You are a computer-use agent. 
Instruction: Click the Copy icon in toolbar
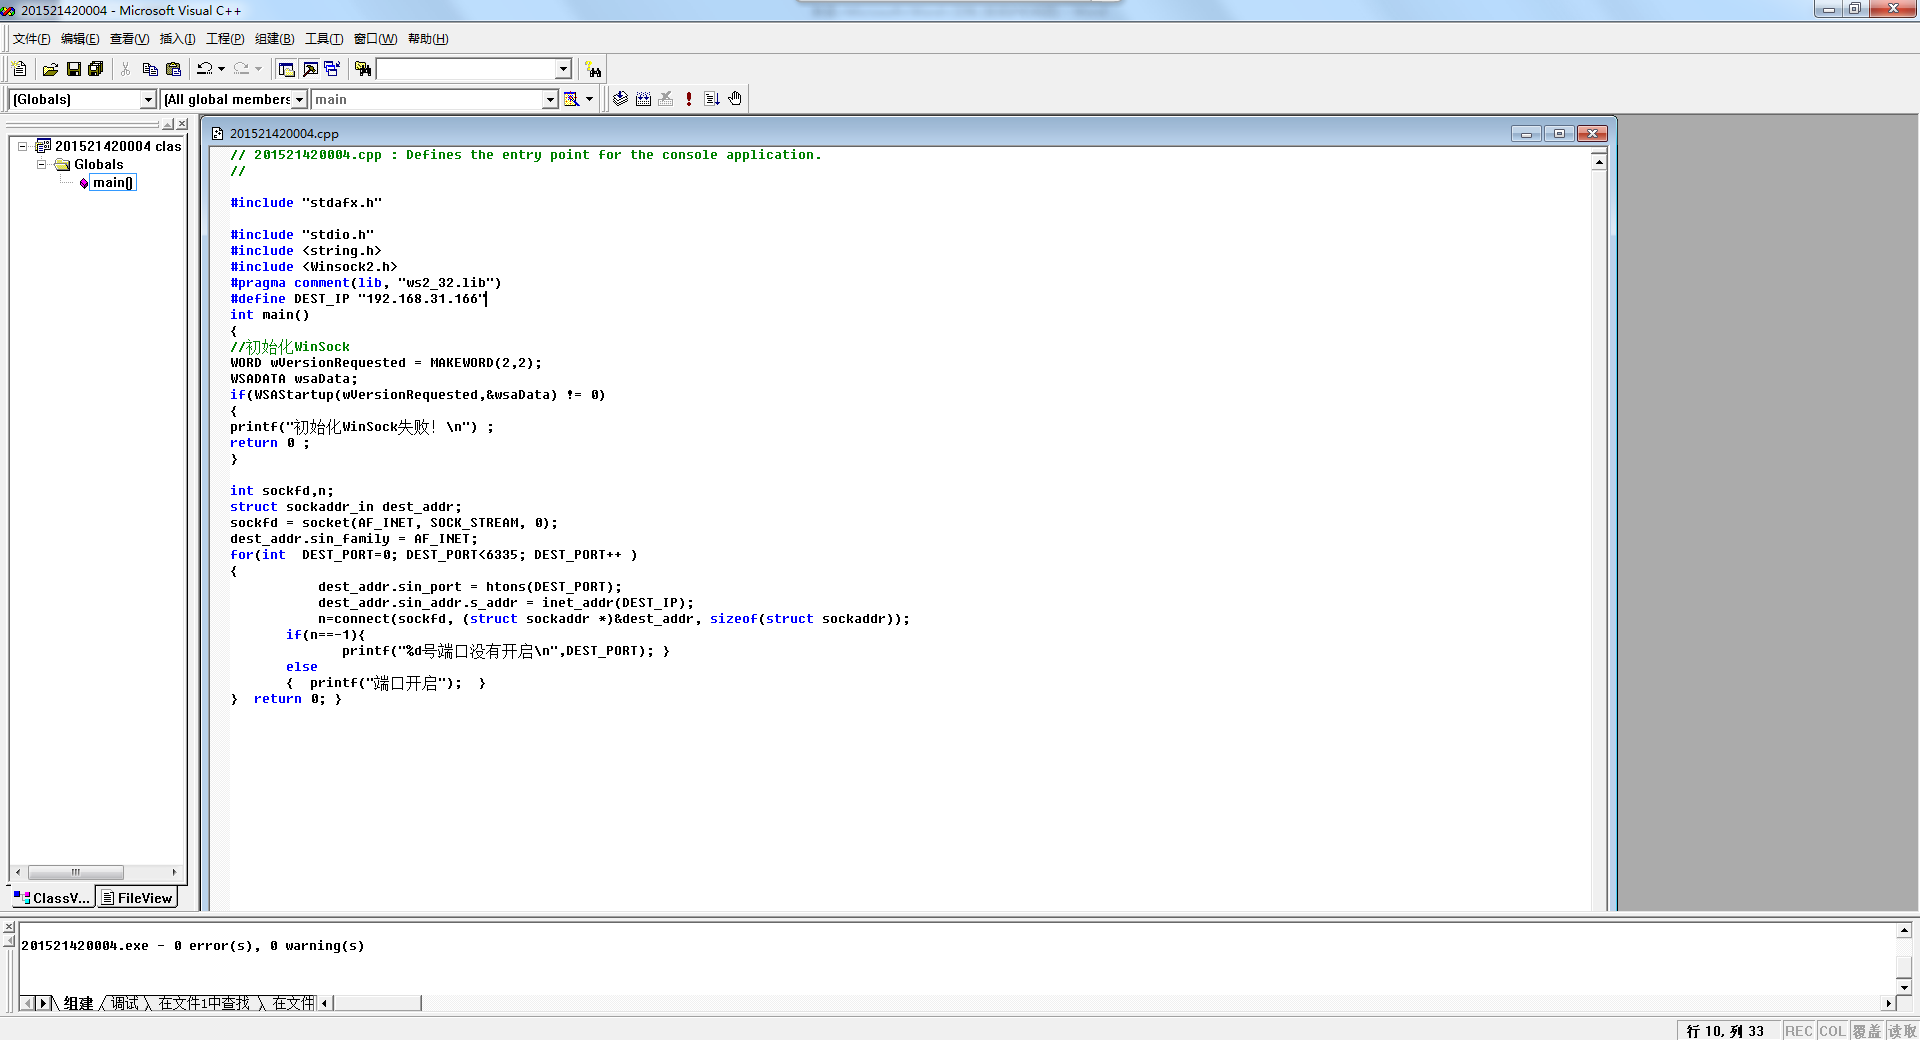[150, 69]
